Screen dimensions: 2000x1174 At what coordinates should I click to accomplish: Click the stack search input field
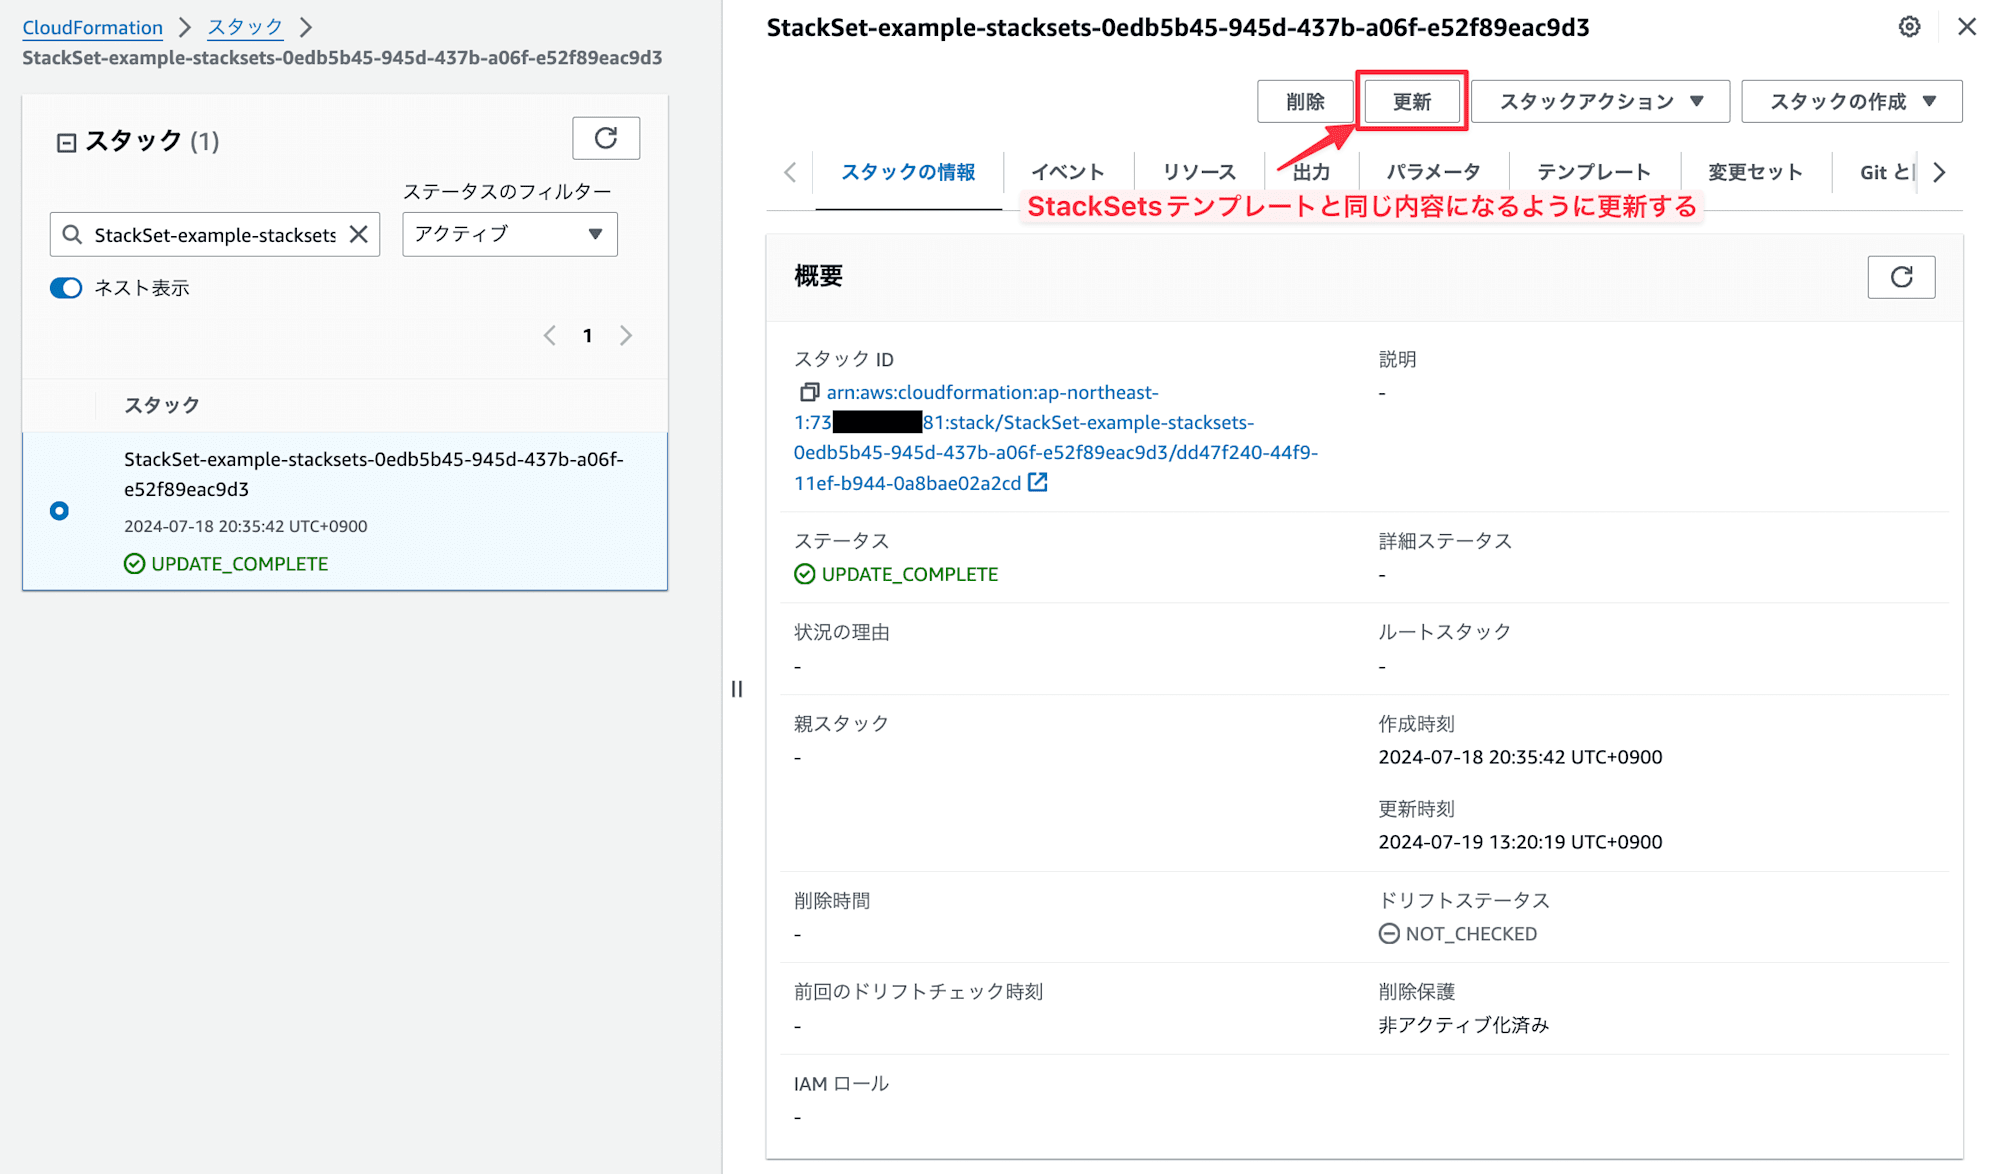214,234
